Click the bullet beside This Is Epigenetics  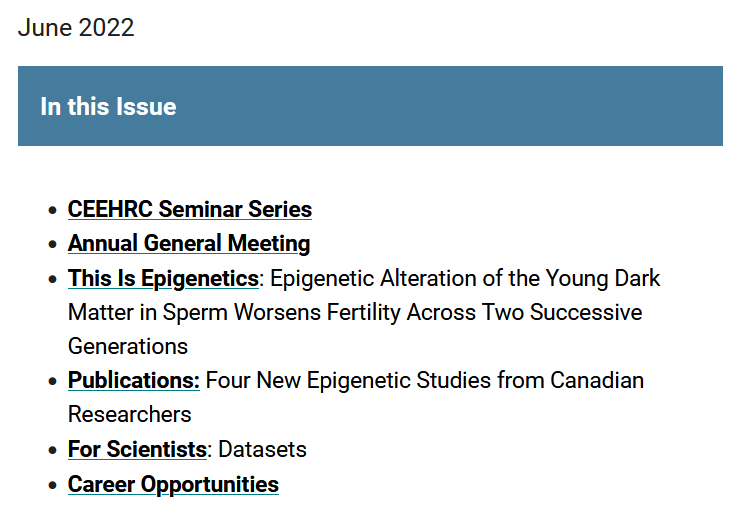(x=52, y=279)
